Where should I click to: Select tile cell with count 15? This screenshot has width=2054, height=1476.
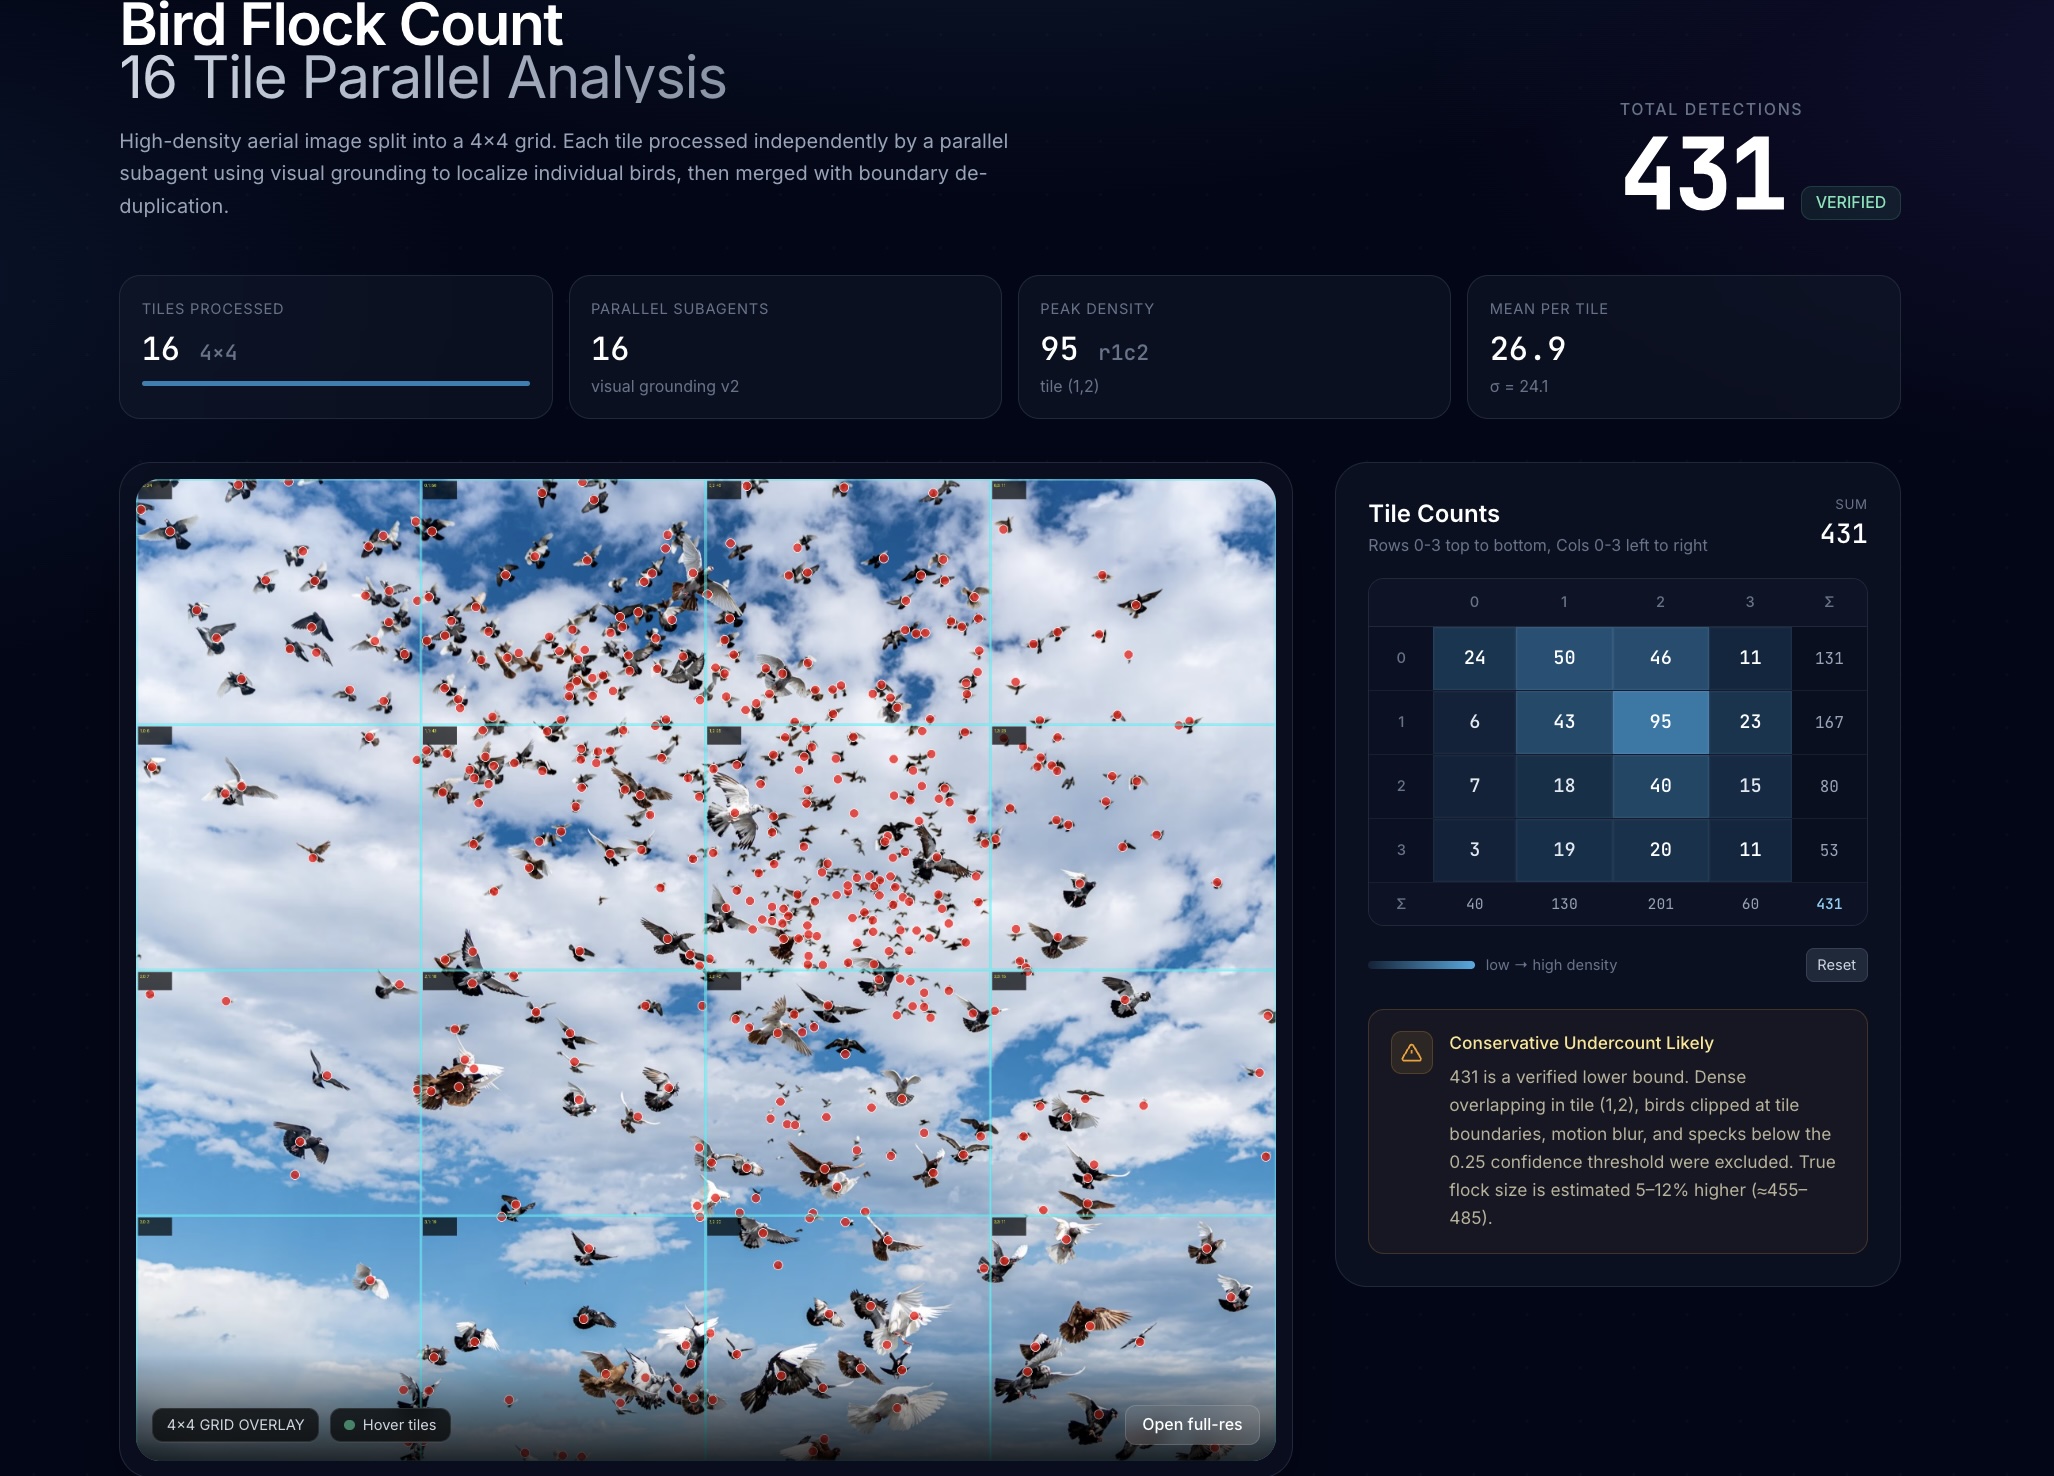pyautogui.click(x=1750, y=785)
